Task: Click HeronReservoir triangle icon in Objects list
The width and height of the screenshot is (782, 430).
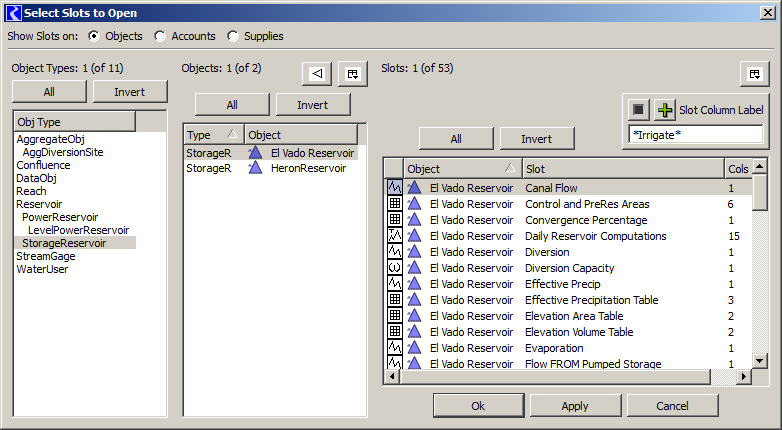Action: point(255,168)
